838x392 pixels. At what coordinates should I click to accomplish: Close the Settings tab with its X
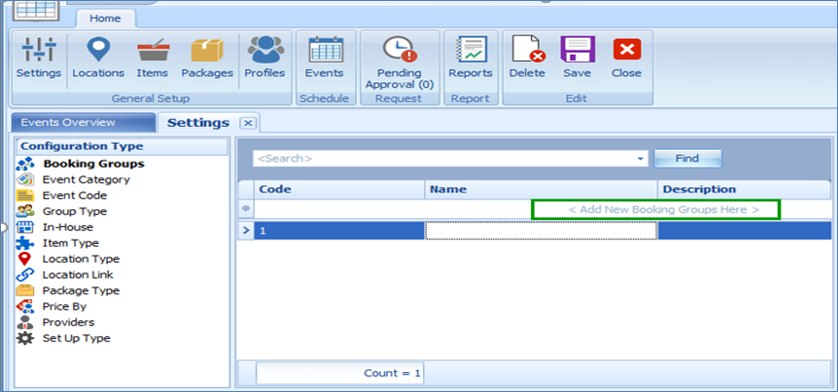(x=247, y=124)
